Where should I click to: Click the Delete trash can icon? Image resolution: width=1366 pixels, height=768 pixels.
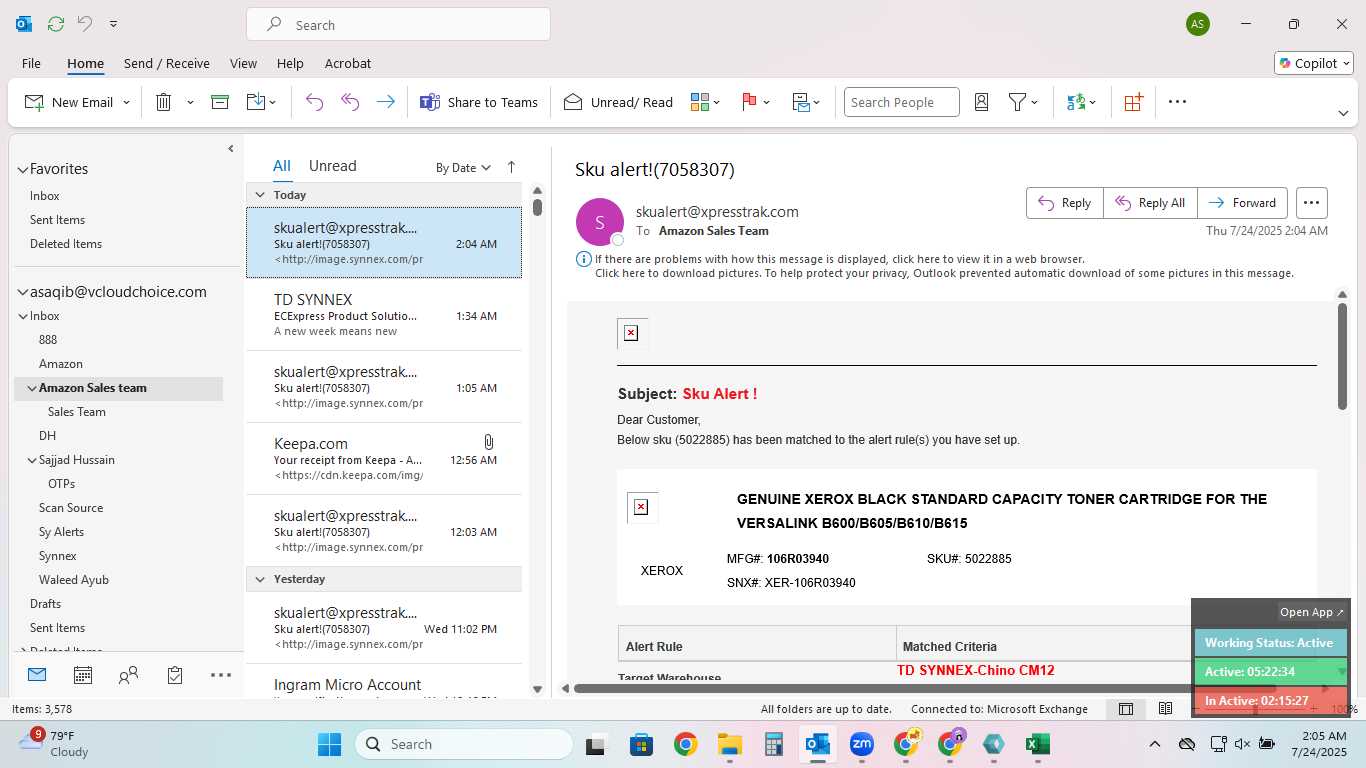tap(164, 102)
